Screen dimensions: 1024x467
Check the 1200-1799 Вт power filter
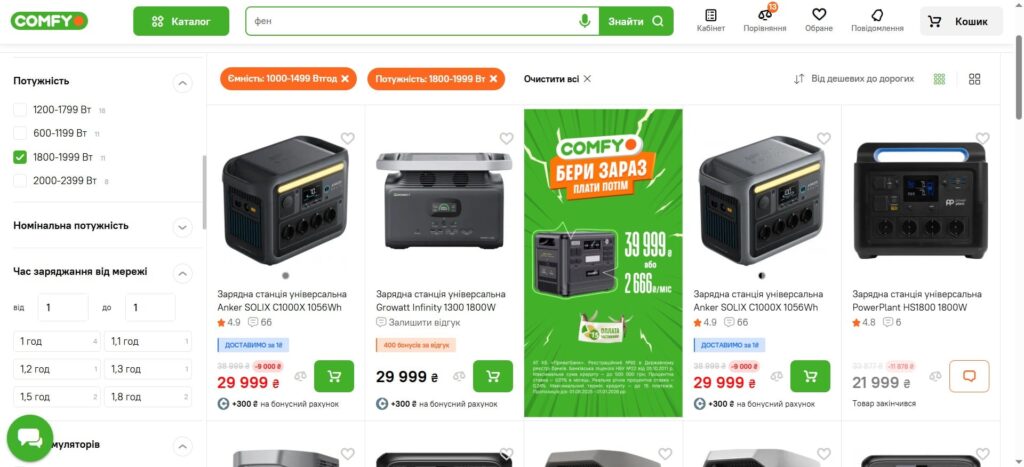coord(20,110)
